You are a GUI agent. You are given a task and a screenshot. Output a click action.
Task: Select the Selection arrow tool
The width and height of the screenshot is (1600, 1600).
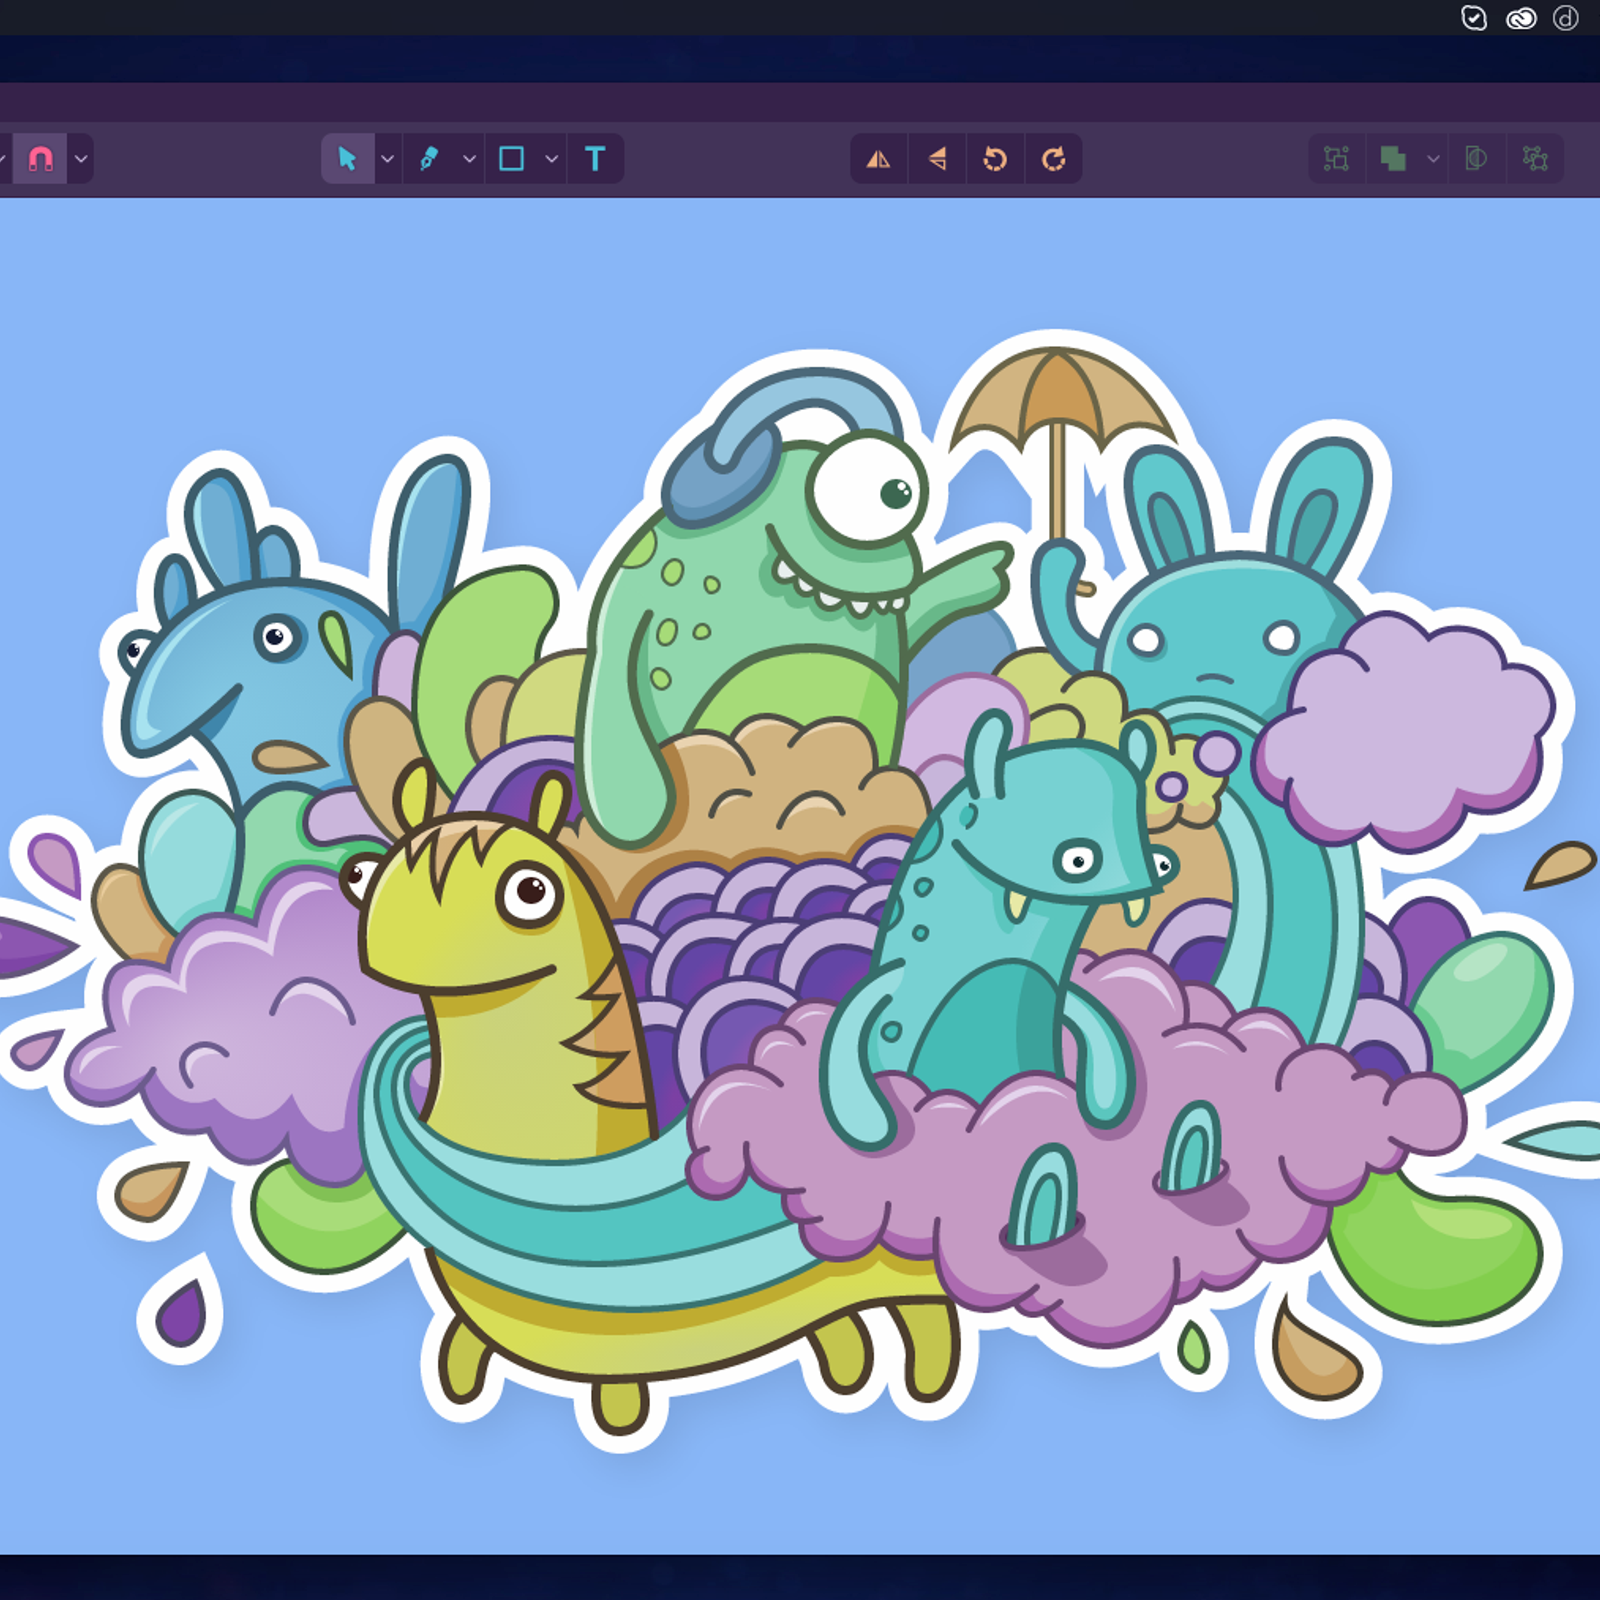click(345, 157)
